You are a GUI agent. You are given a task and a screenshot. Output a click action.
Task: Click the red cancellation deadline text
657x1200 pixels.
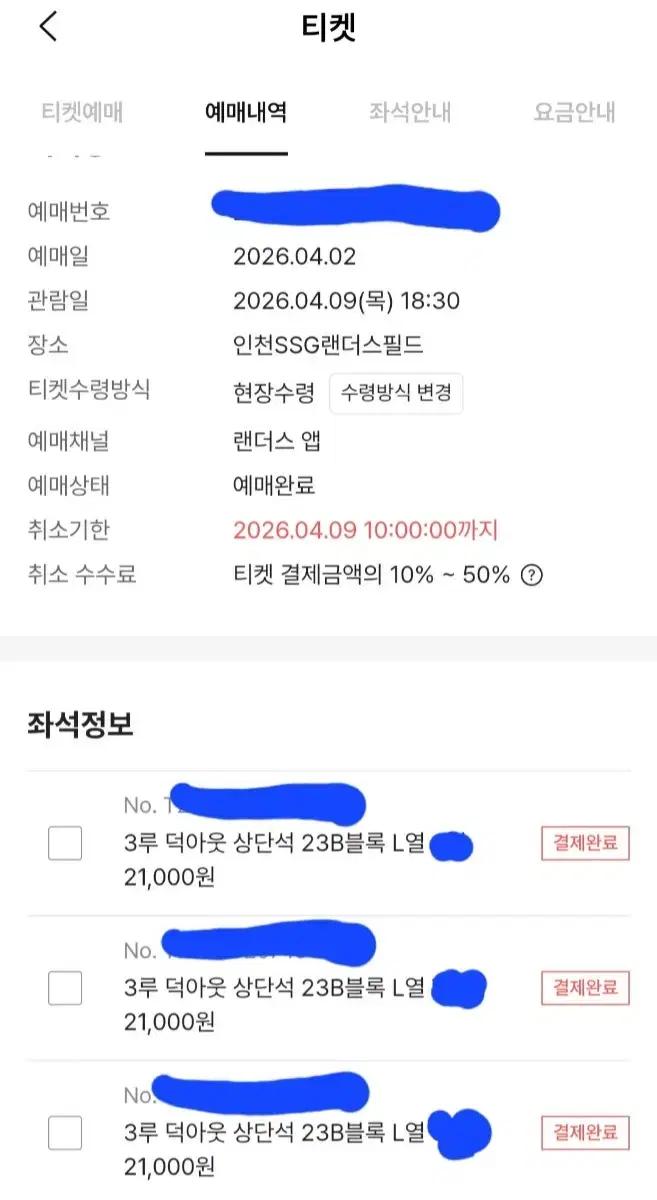point(365,529)
